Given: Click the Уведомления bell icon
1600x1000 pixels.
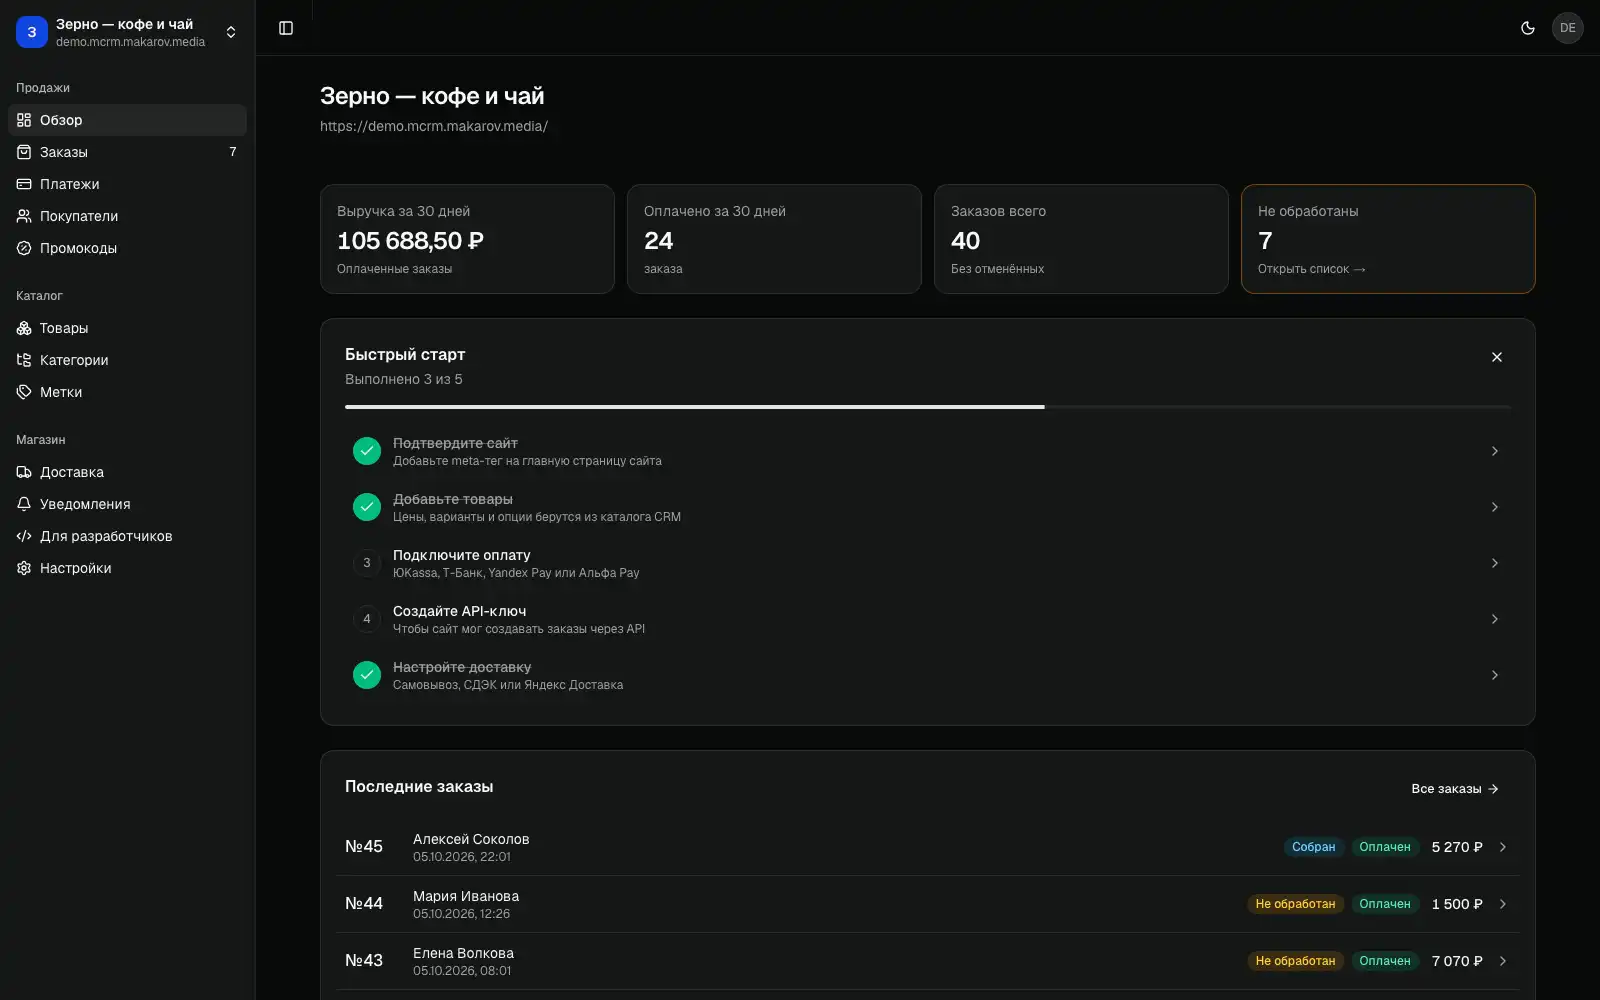Looking at the screenshot, I should click(24, 504).
